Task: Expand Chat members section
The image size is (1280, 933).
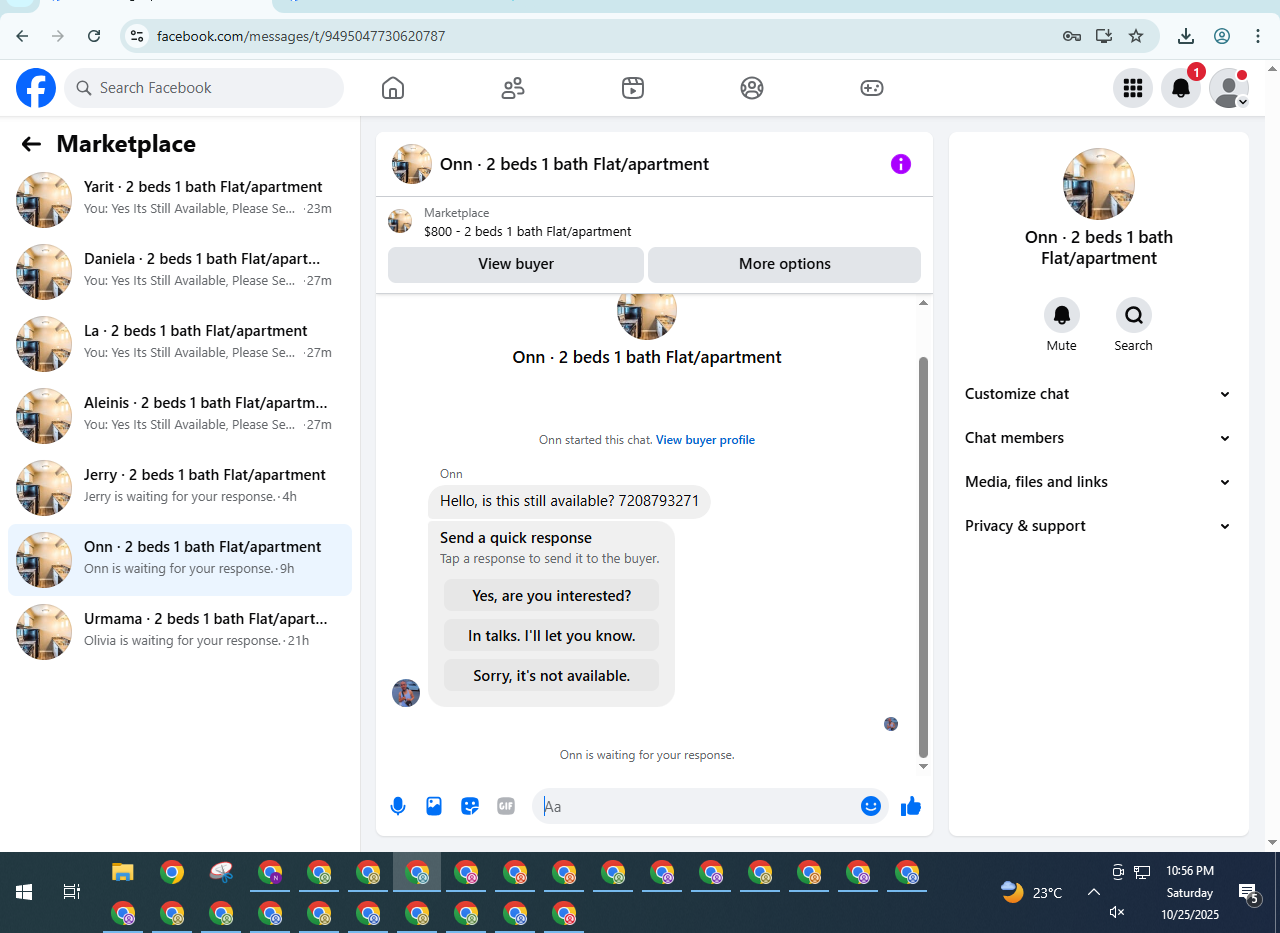Action: (1098, 438)
